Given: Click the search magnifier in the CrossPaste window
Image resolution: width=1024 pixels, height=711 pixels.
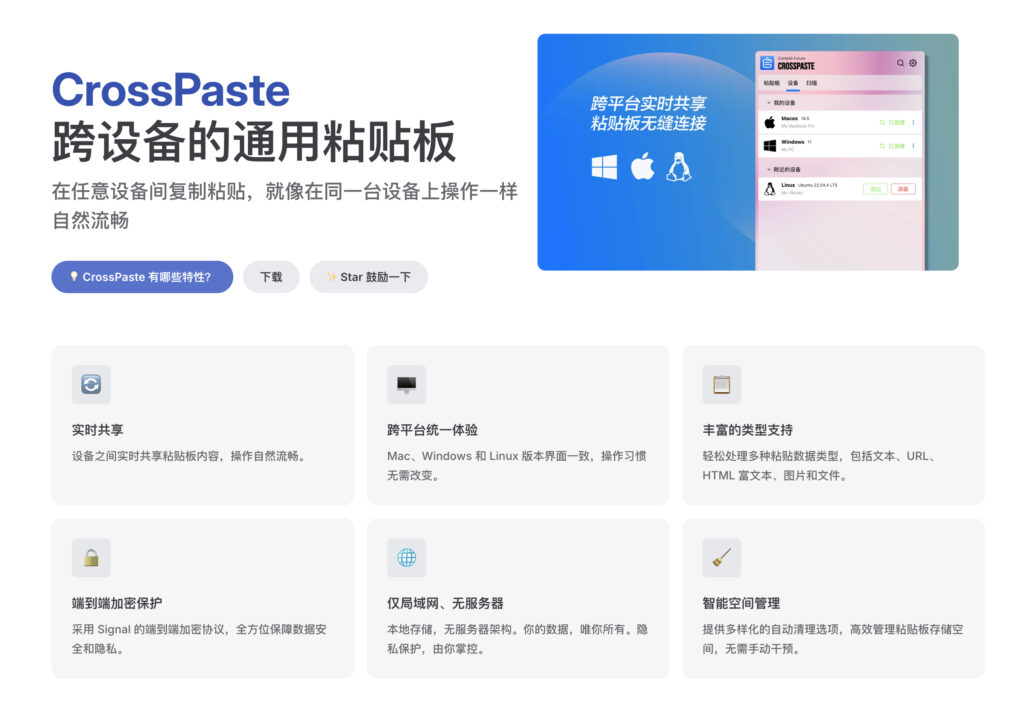Looking at the screenshot, I should coord(900,63).
